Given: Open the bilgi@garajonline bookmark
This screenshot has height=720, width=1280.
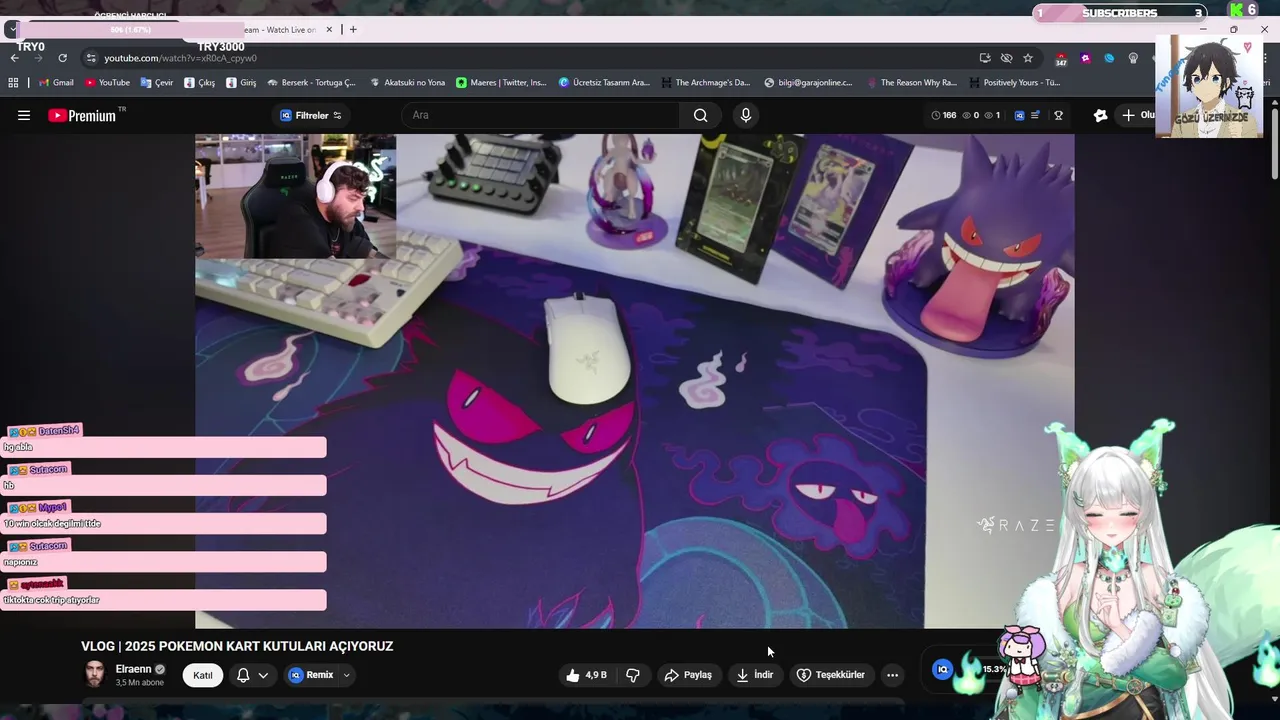Looking at the screenshot, I should (x=807, y=83).
